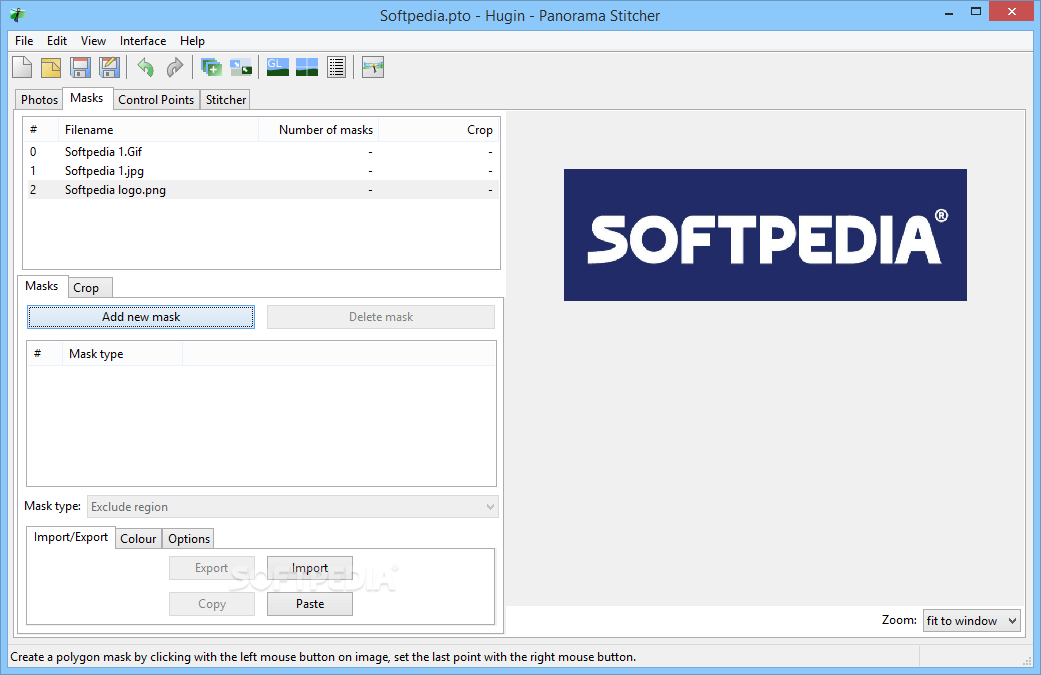Select the lower Masks sub-tab
Viewport: 1041px width, 675px height.
(42, 286)
